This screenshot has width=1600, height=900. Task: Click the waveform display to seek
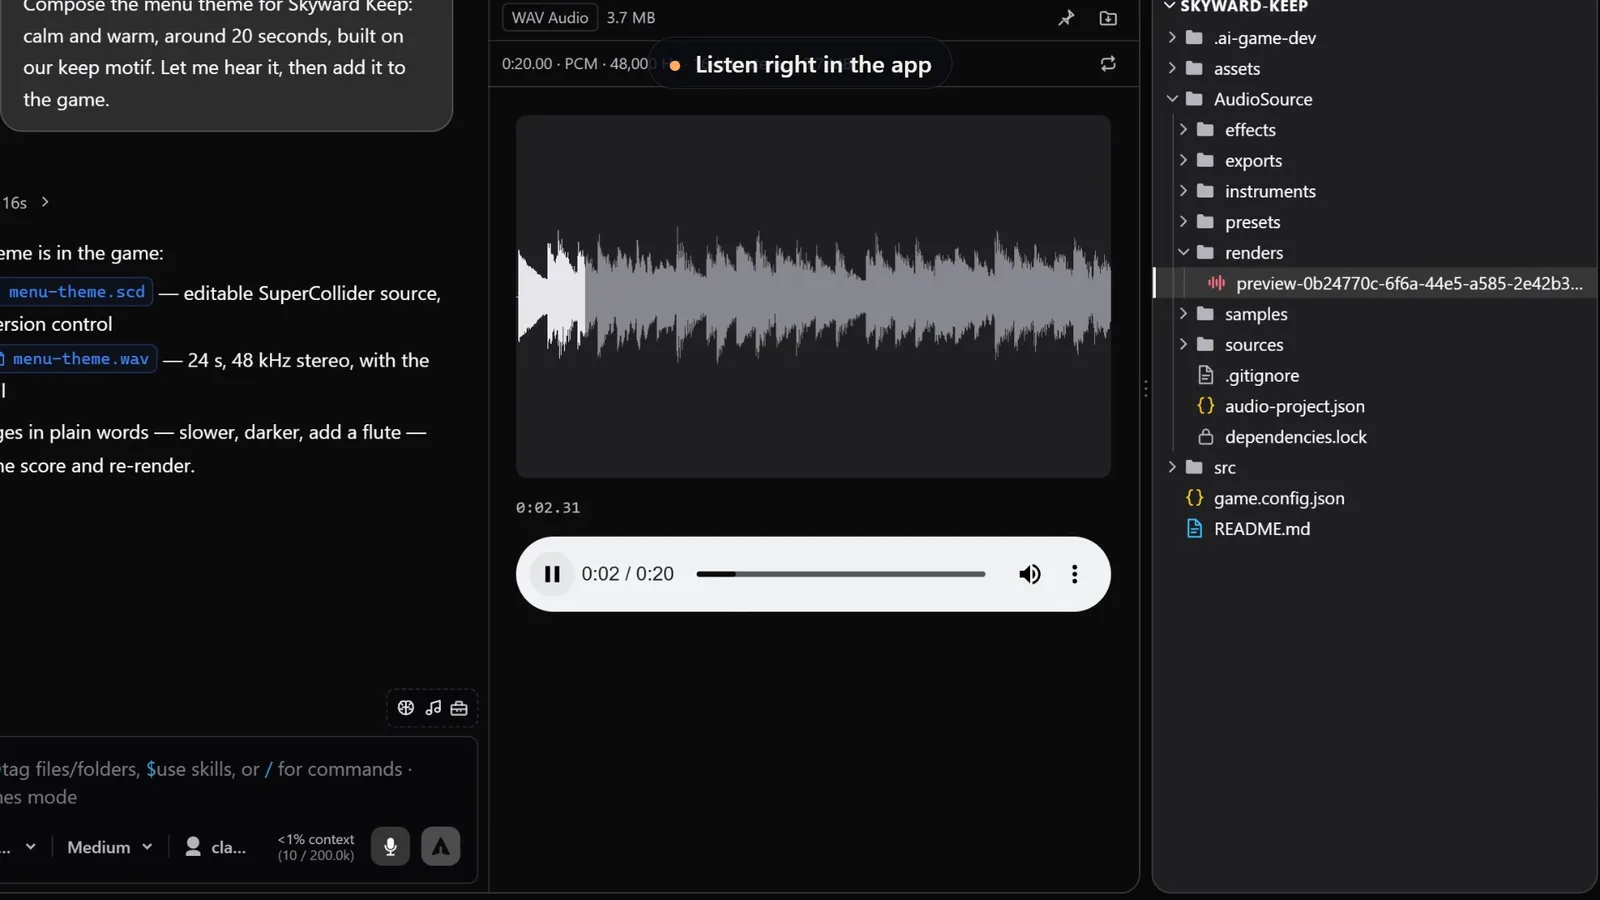[813, 296]
